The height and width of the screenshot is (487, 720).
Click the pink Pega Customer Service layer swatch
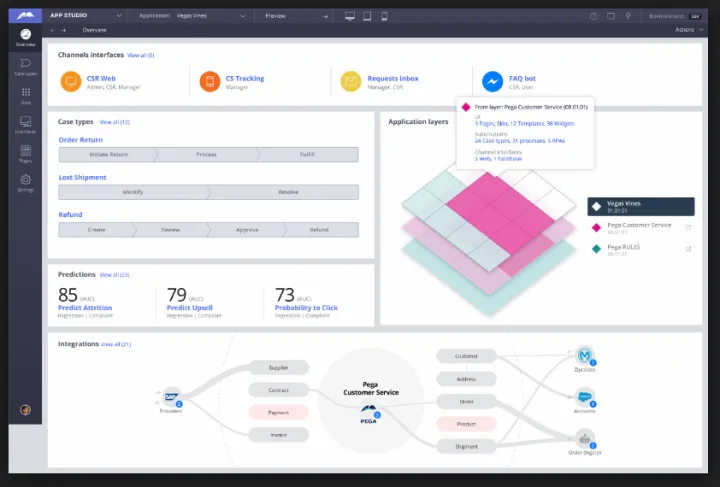pos(597,227)
